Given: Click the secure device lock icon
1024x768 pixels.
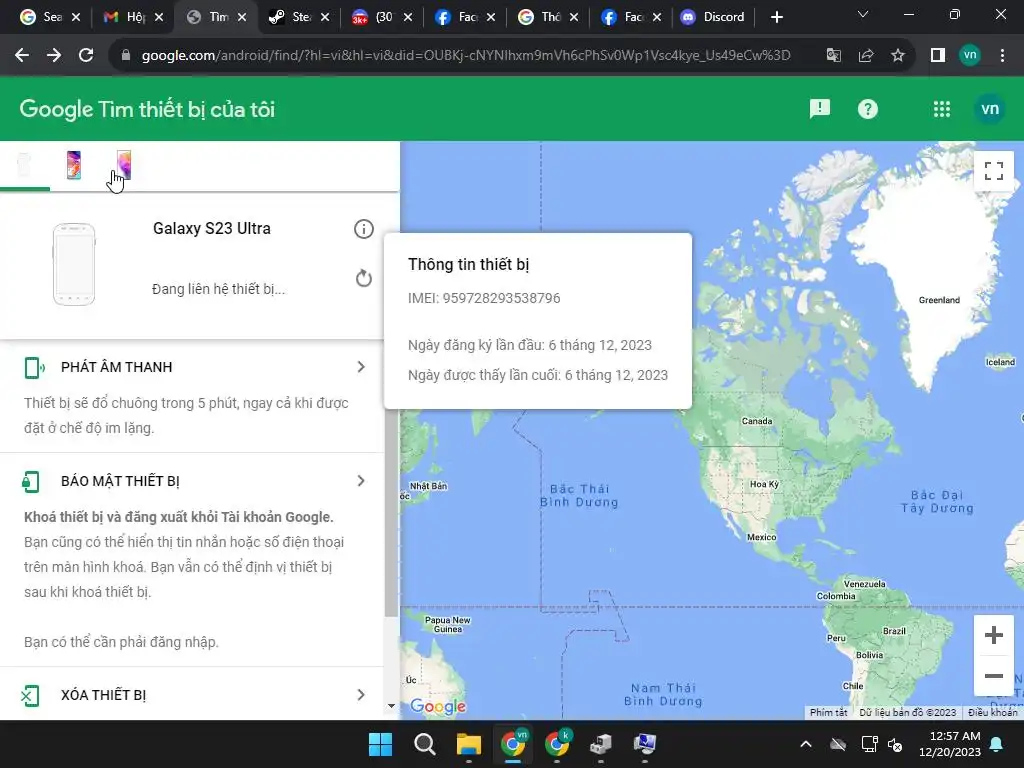Looking at the screenshot, I should tap(31, 482).
